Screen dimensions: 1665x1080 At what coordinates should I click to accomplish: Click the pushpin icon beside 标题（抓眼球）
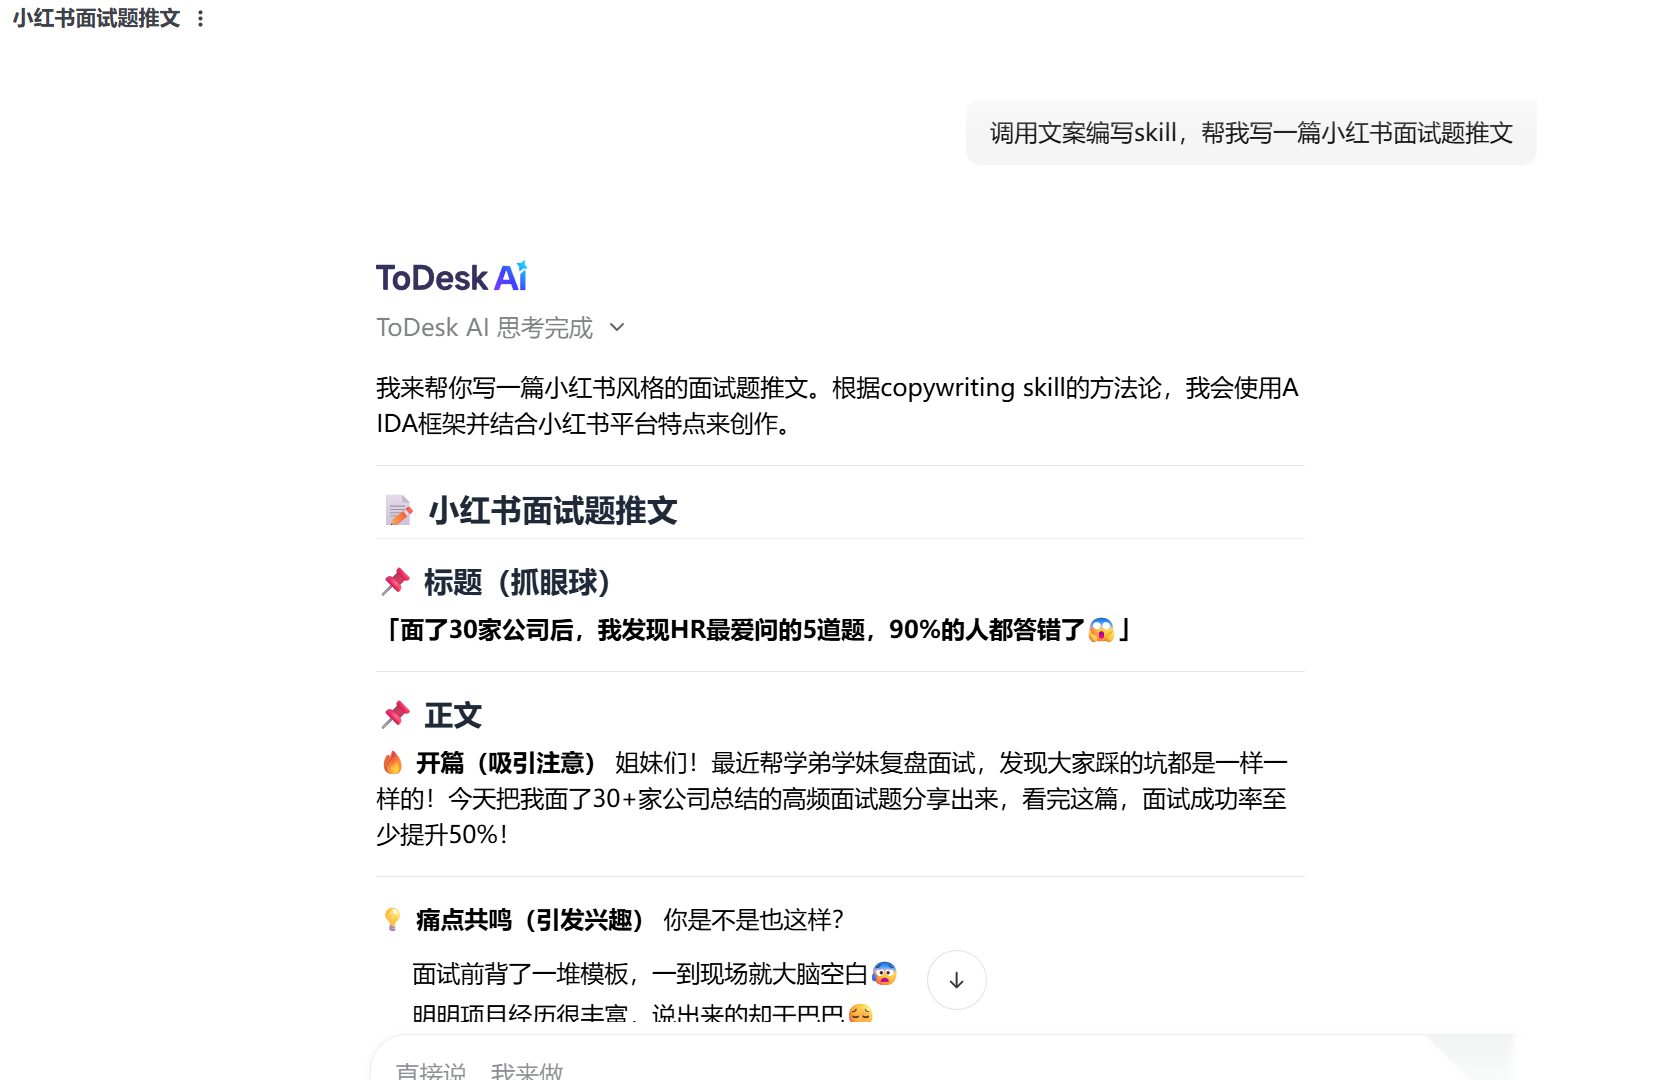(396, 581)
